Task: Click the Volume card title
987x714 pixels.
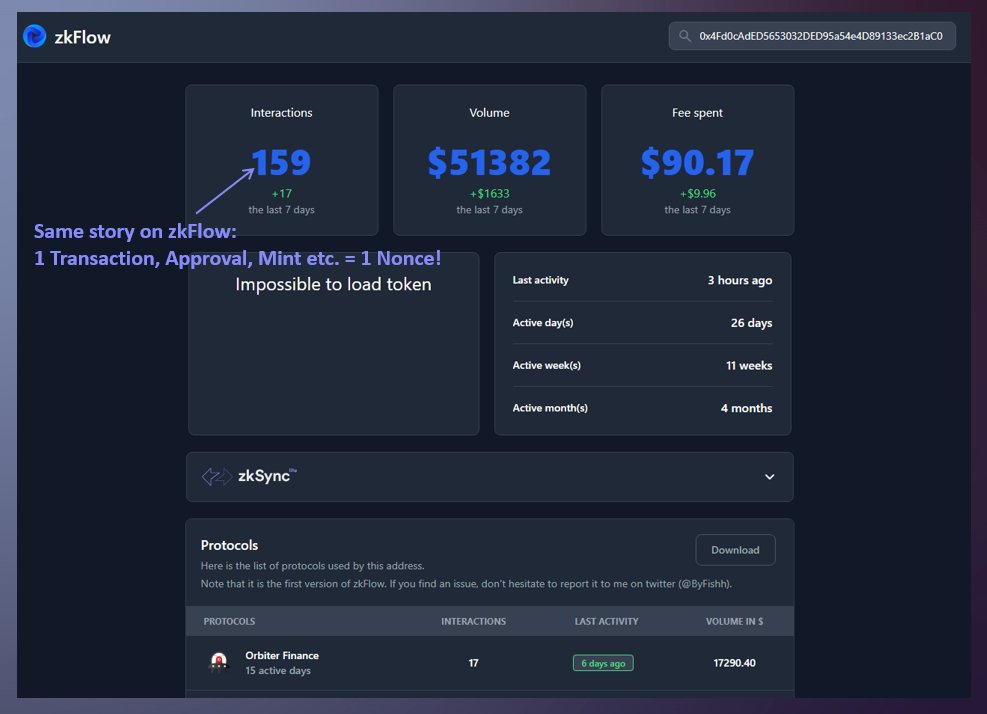Action: [489, 113]
